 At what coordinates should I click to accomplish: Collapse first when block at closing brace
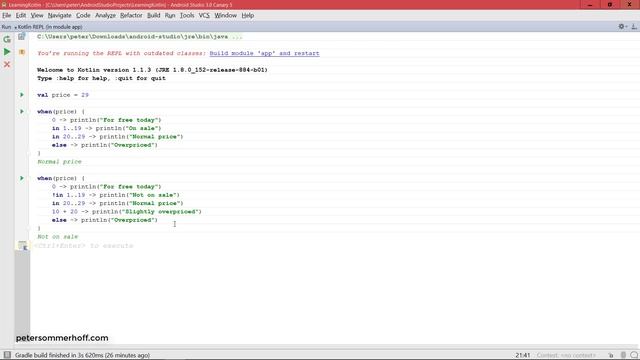(x=30, y=153)
